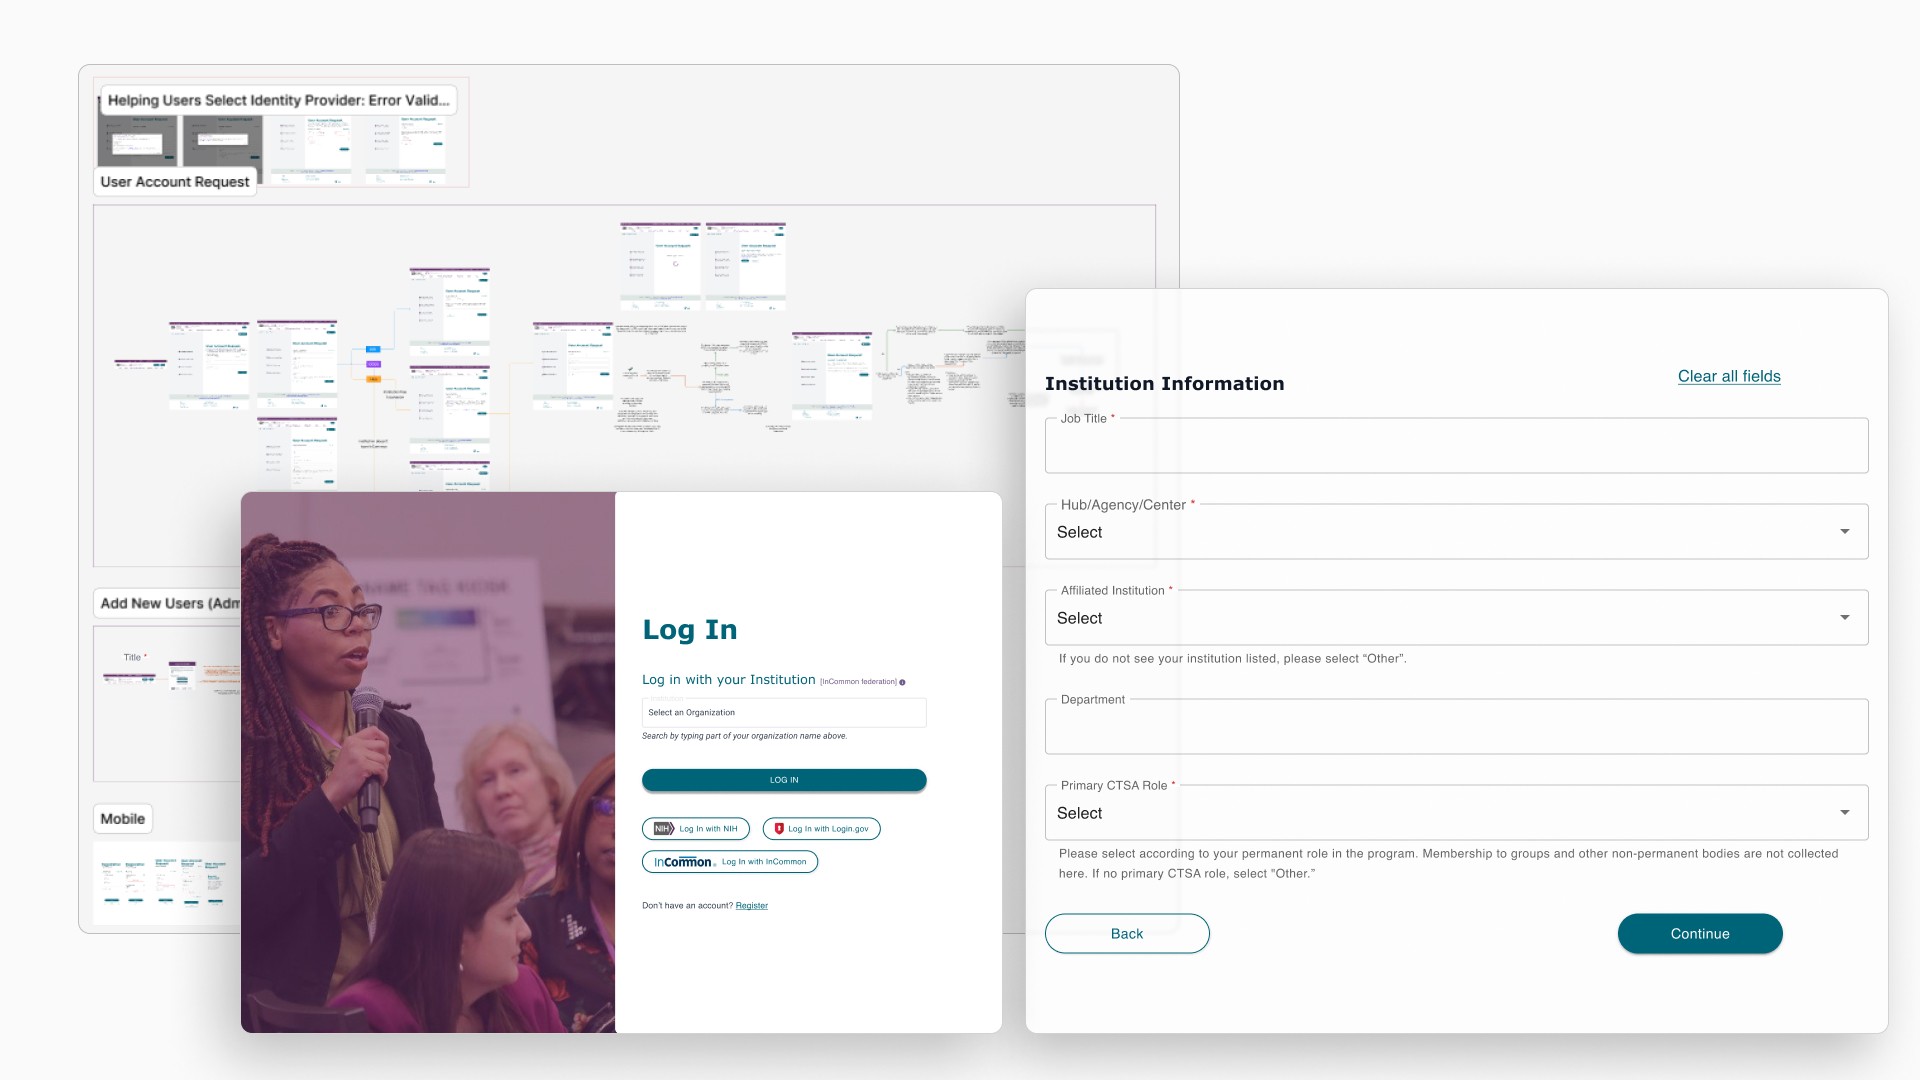1920x1080 pixels.
Task: Click the InCommon federation info icon
Action: (x=902, y=682)
